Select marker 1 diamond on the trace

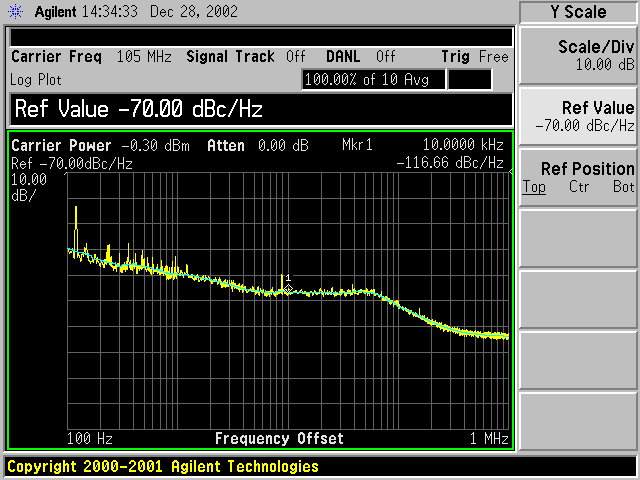(x=288, y=289)
